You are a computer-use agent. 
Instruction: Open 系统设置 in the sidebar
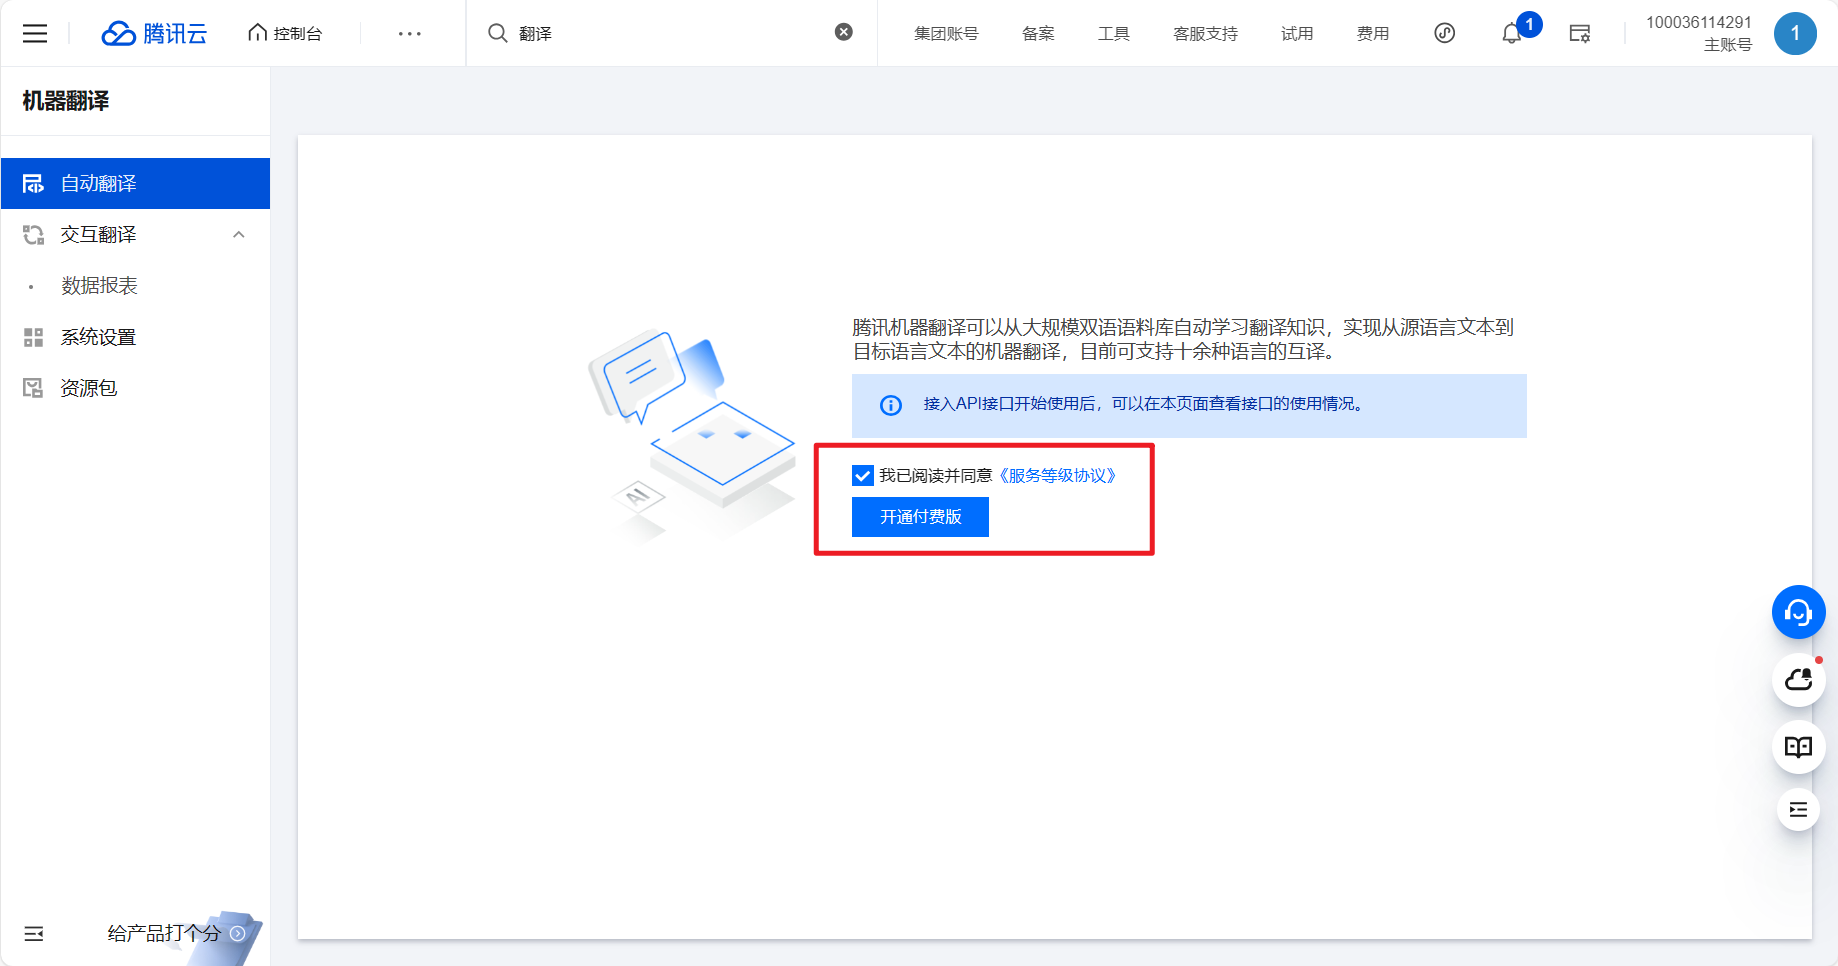click(x=98, y=338)
